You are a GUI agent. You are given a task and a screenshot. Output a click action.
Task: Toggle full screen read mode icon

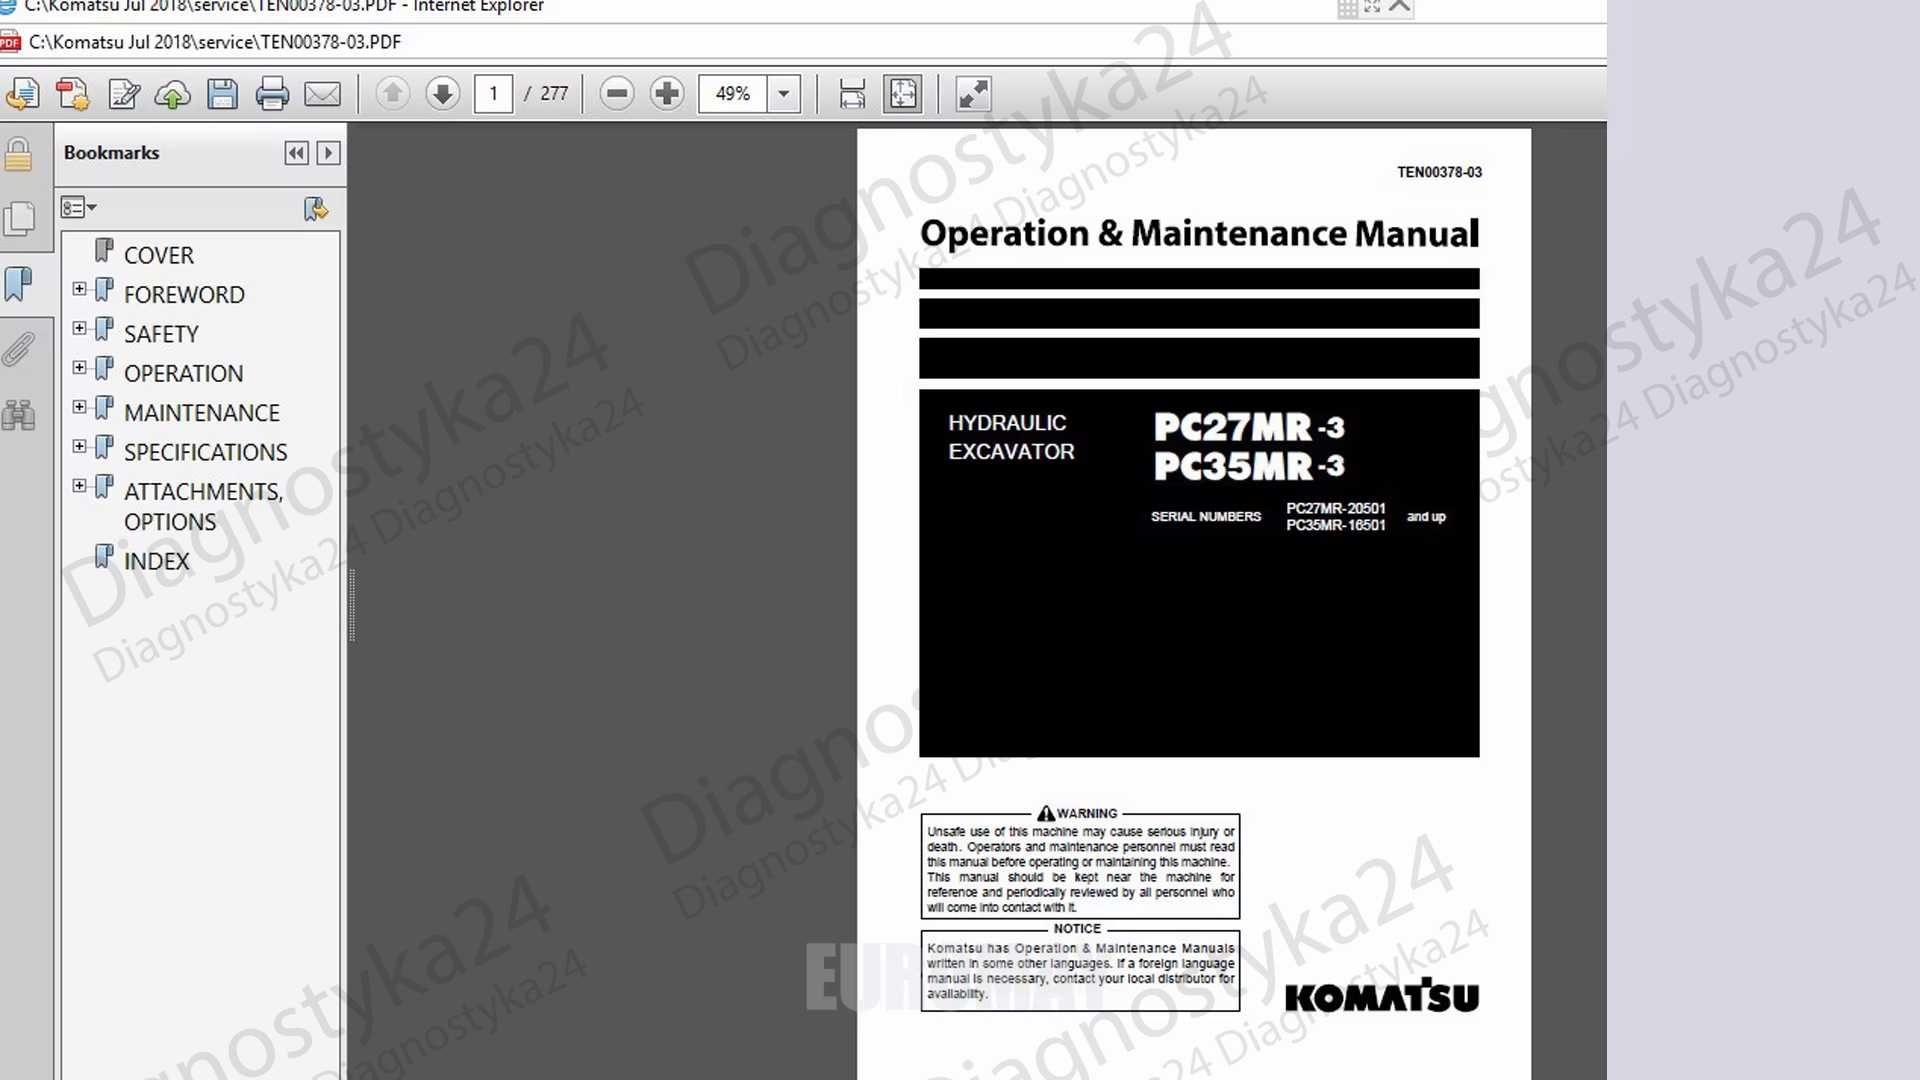point(973,94)
